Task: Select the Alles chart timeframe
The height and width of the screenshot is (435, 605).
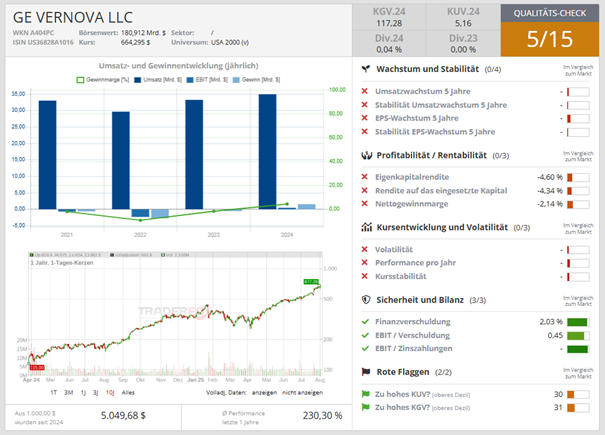Action: pyautogui.click(x=128, y=393)
